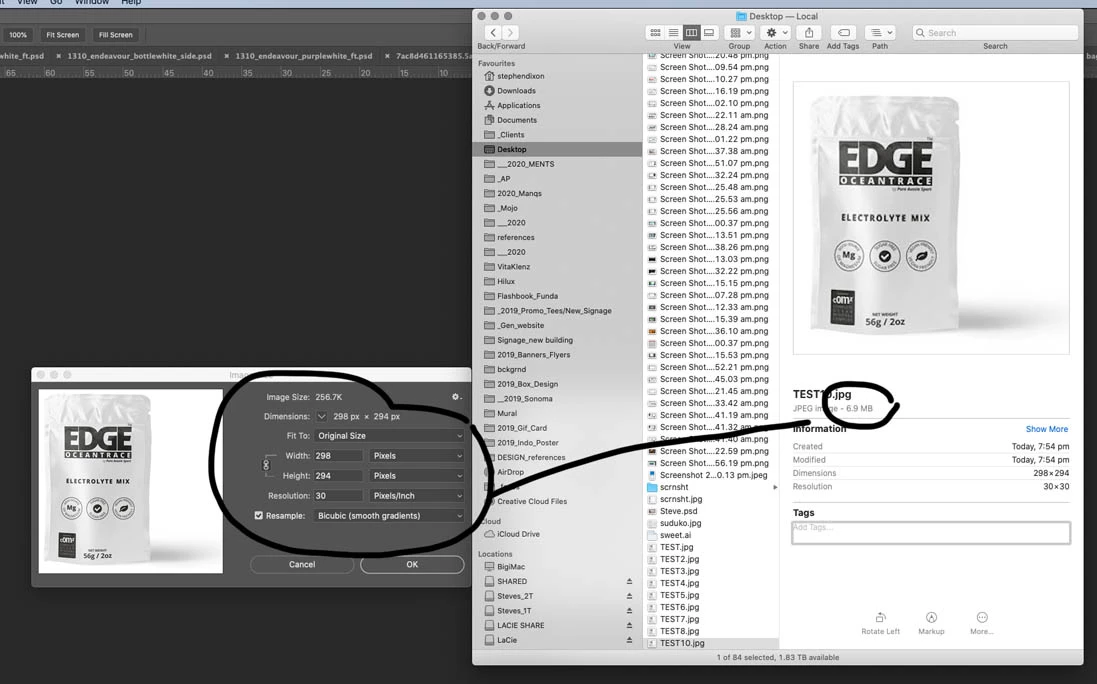Change the Height units dropdown
This screenshot has width=1097, height=684.
tap(417, 476)
